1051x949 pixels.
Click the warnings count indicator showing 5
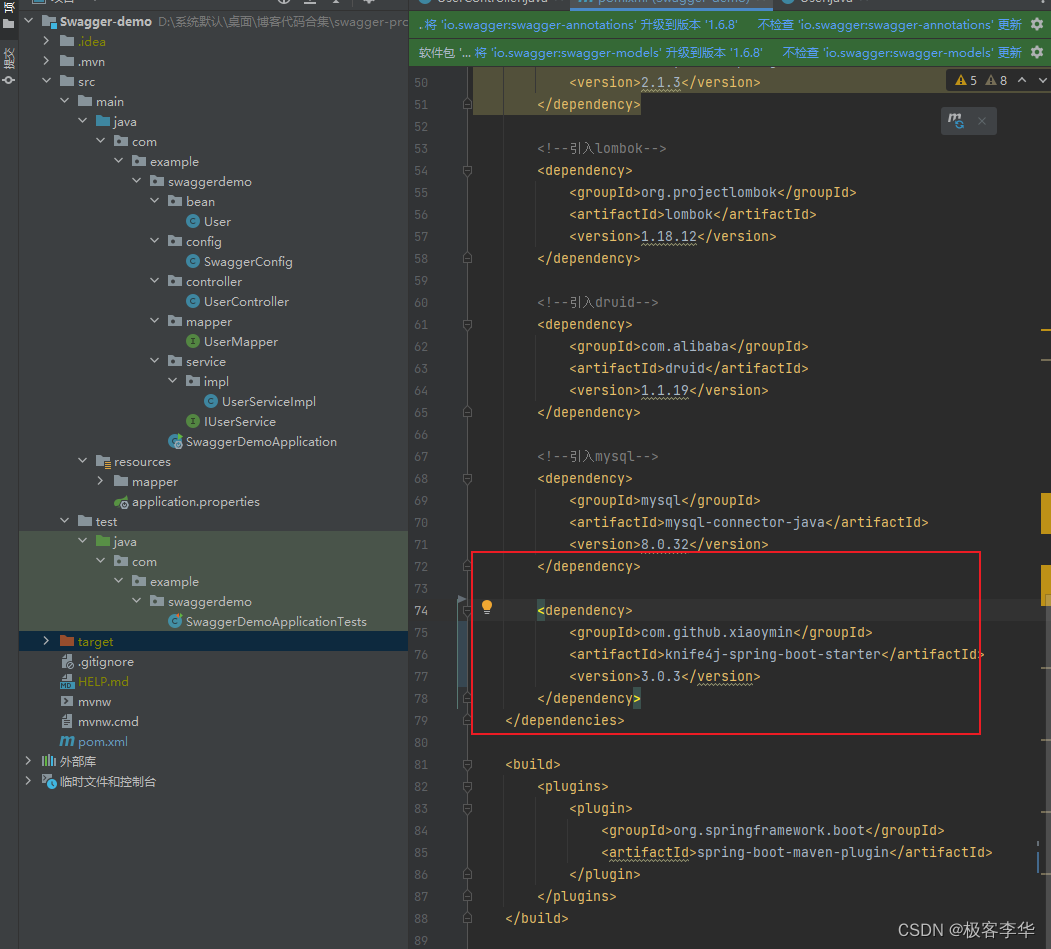coord(966,80)
